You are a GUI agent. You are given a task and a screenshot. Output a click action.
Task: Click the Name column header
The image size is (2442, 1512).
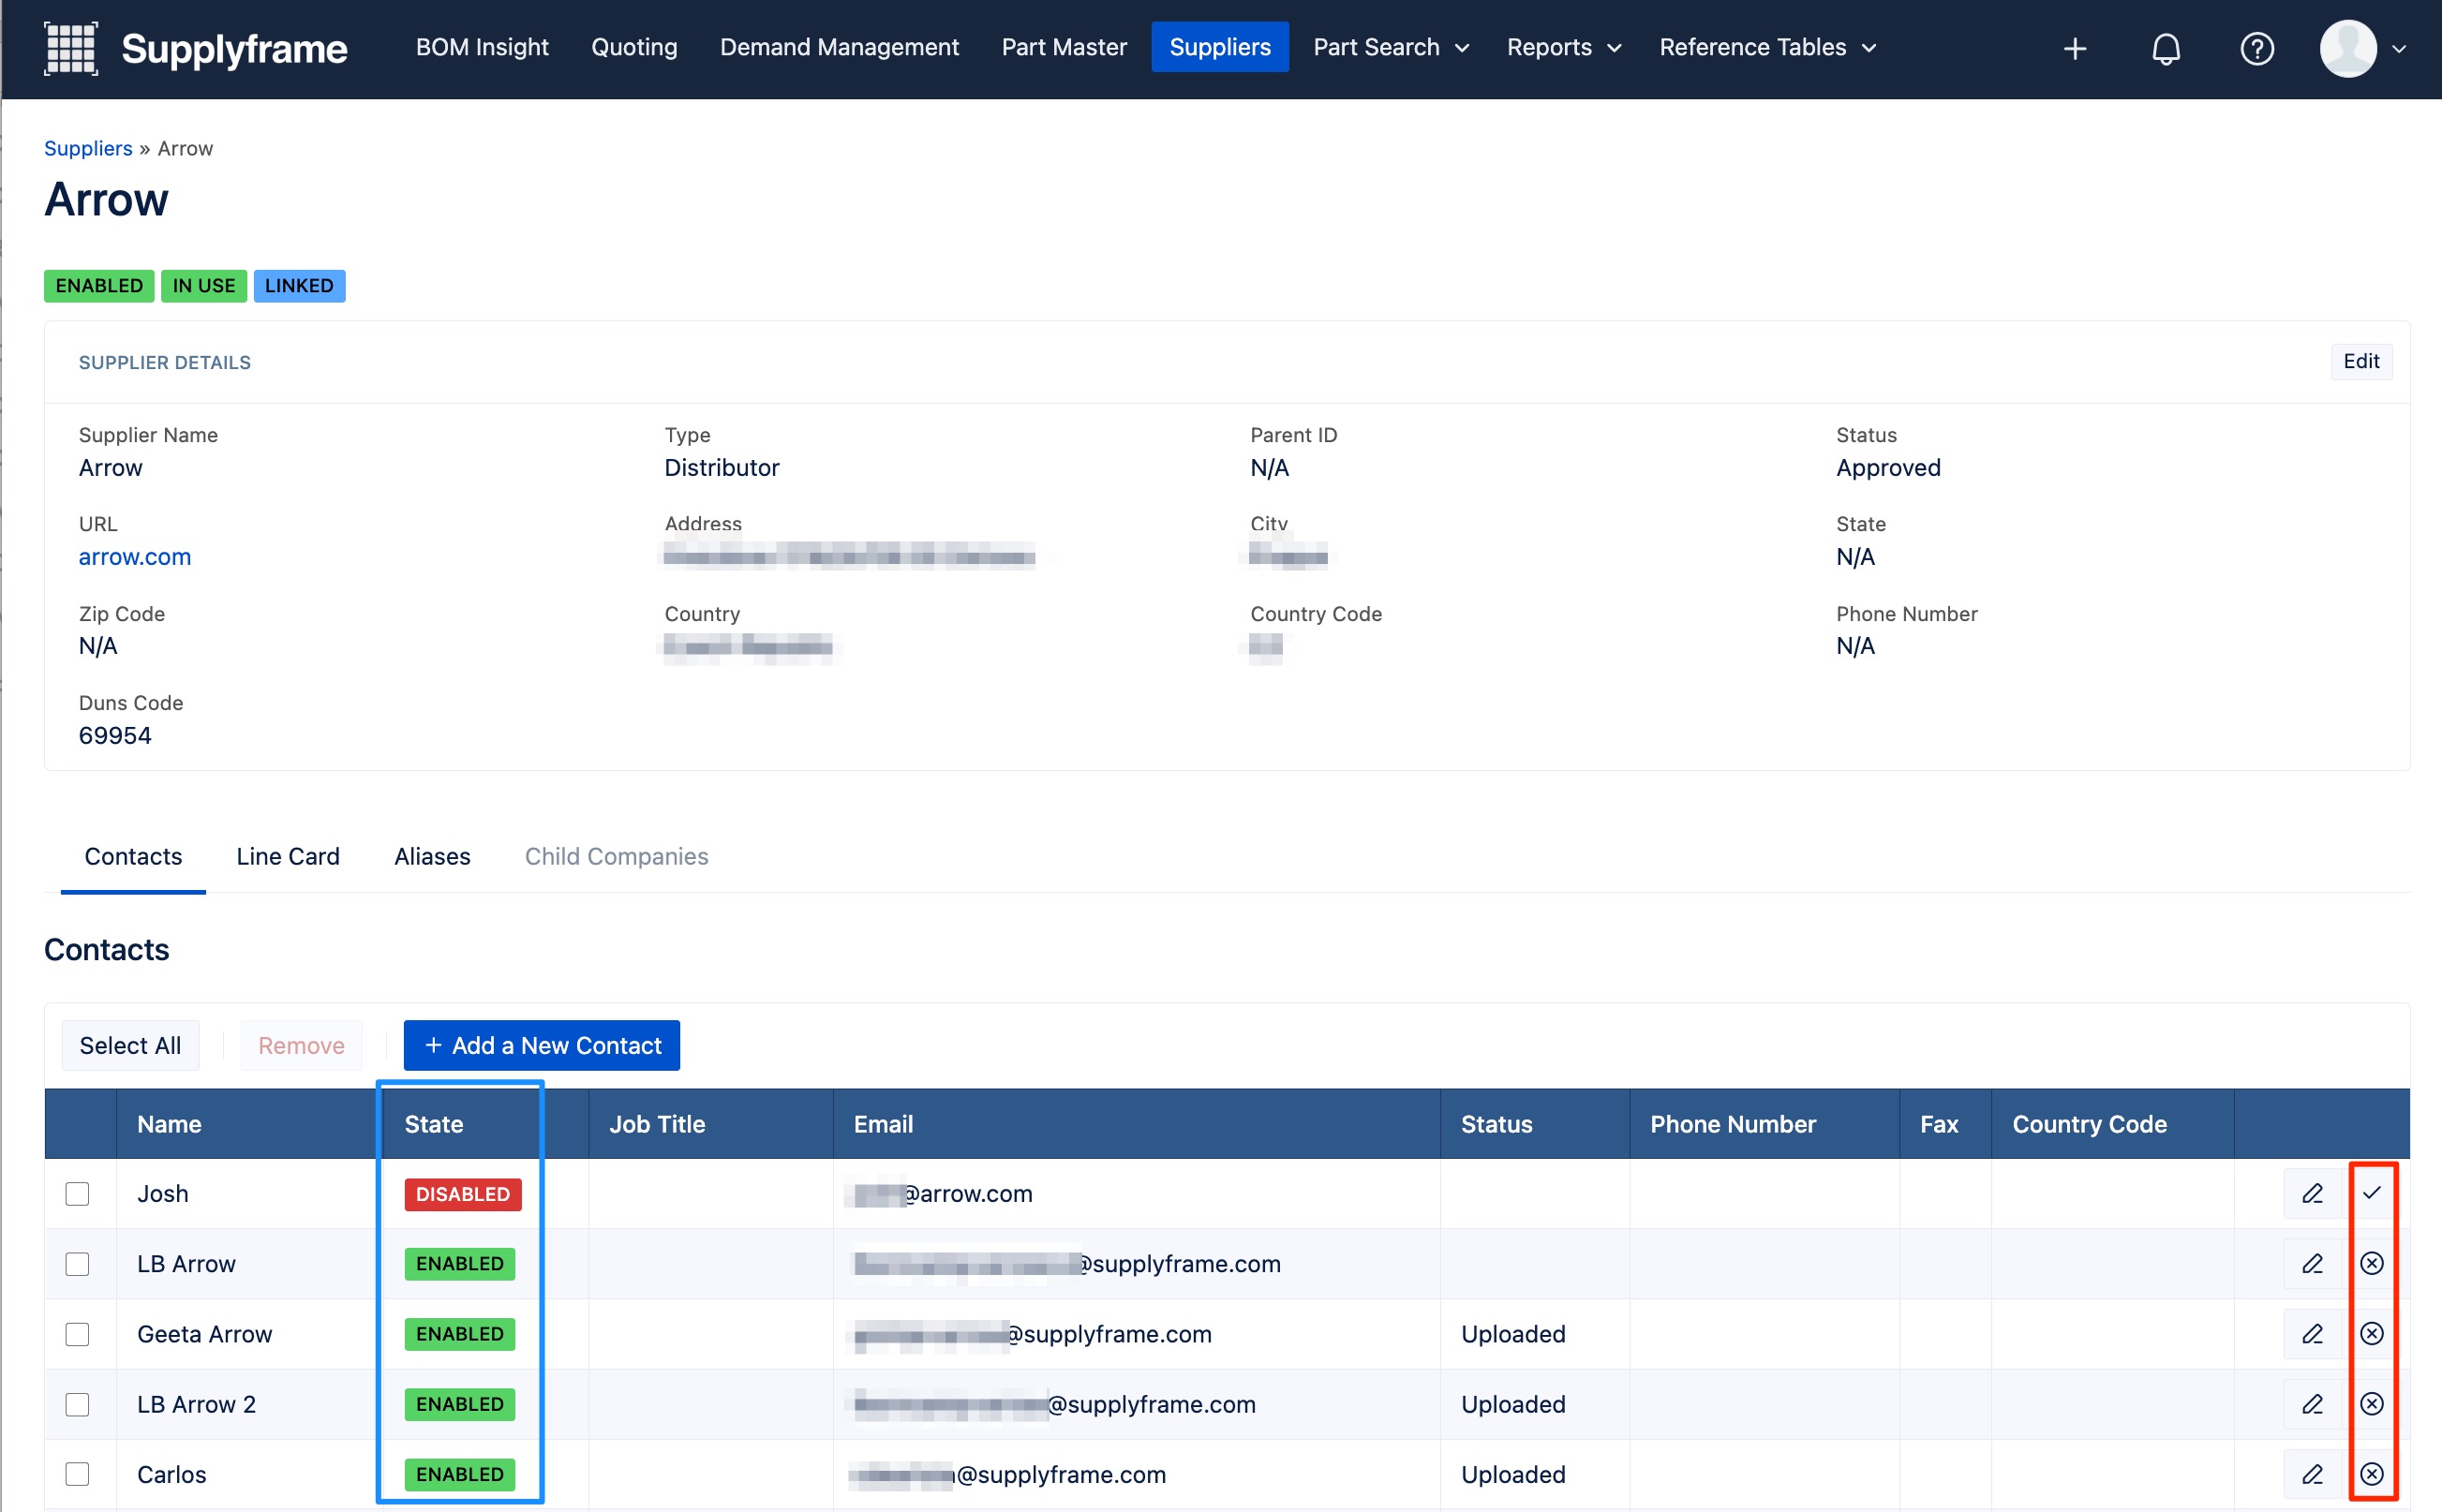169,1124
